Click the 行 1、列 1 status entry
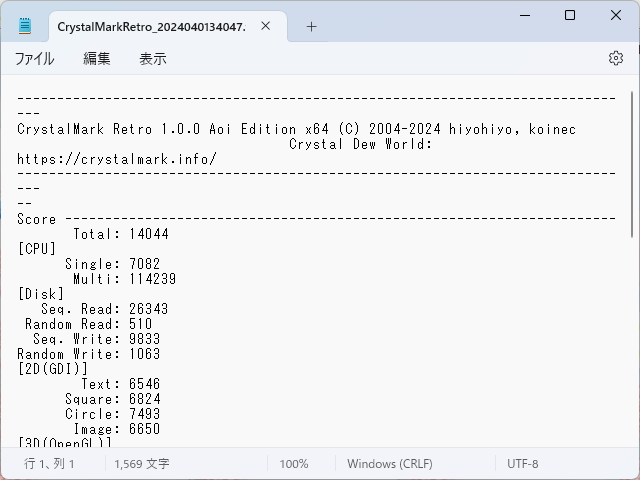The width and height of the screenshot is (640, 480). coord(49,464)
